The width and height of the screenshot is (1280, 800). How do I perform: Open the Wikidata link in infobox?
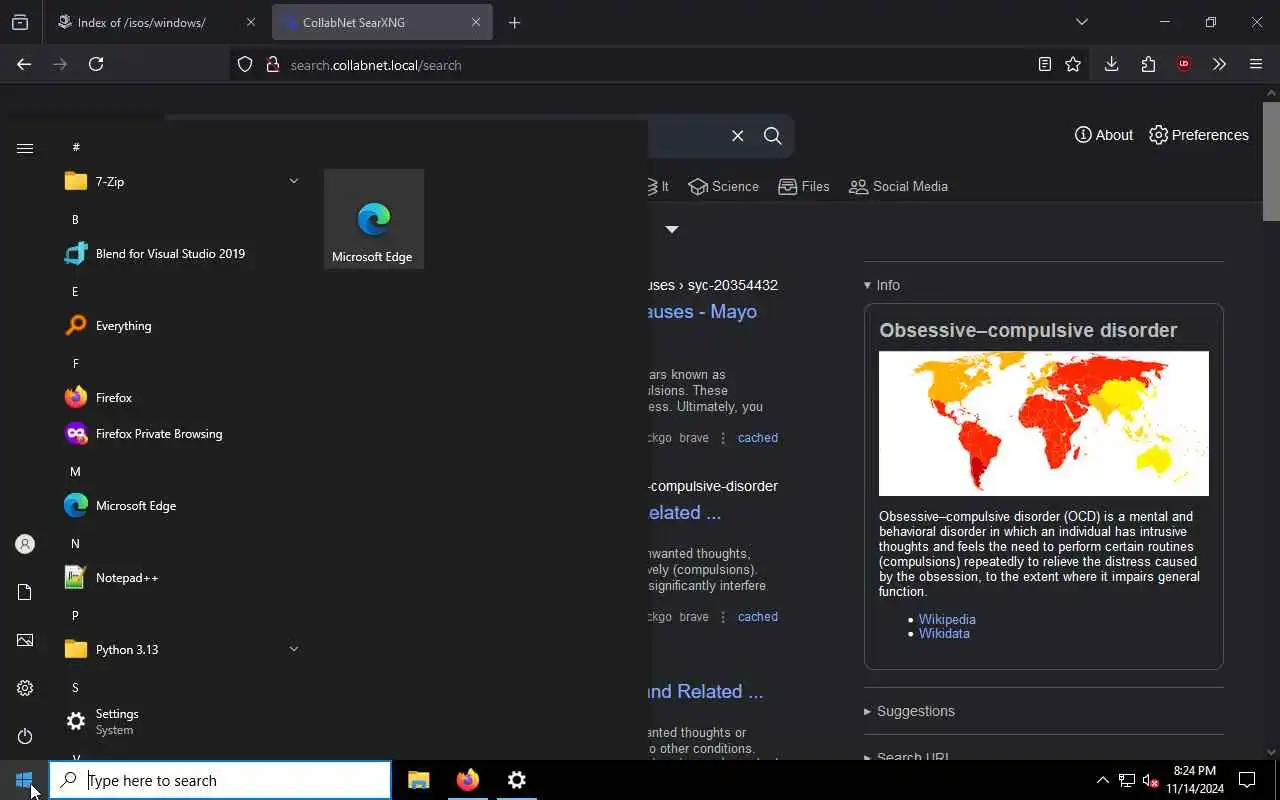pos(944,633)
